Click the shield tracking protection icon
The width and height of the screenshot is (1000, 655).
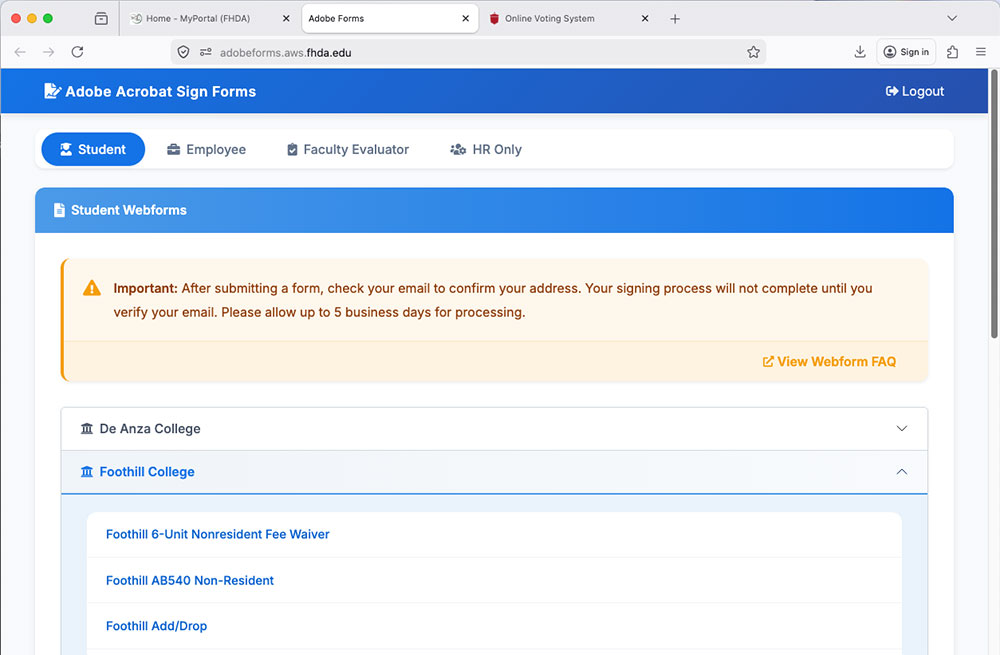coord(183,52)
